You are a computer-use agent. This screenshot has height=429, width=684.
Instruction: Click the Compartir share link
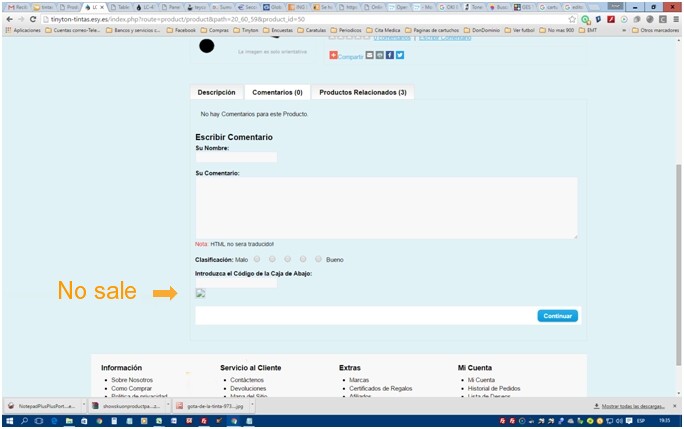click(x=350, y=57)
